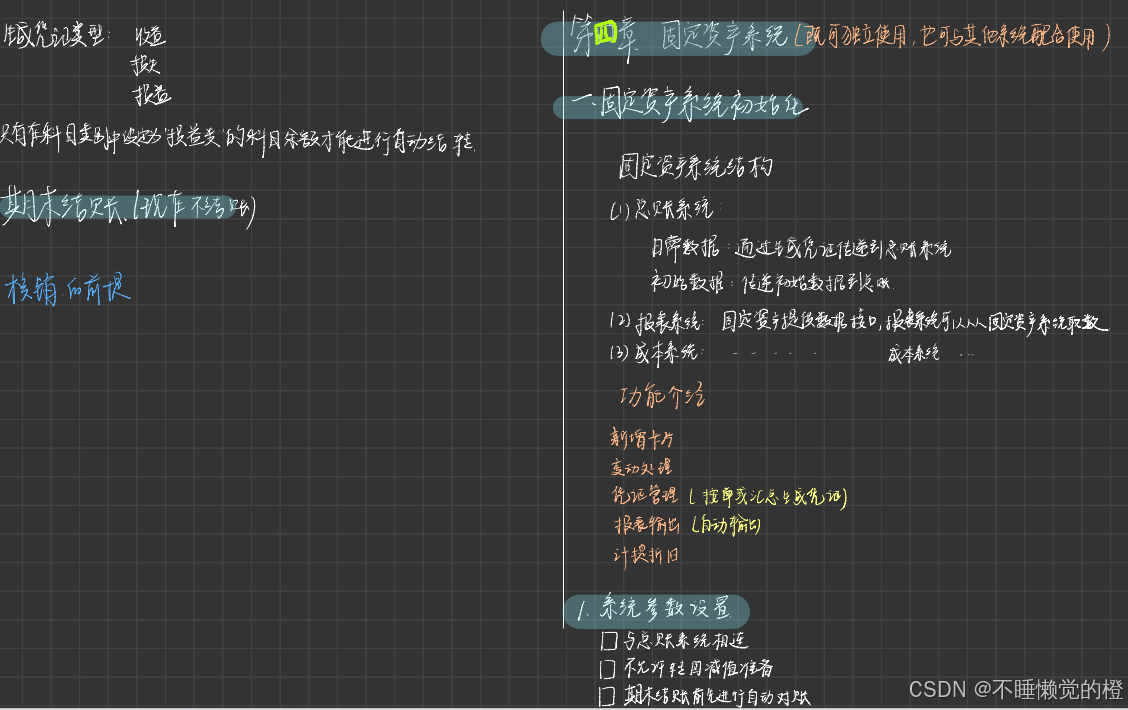Select the (2) 报表系统 label
This screenshot has height=710, width=1128.
click(x=656, y=321)
